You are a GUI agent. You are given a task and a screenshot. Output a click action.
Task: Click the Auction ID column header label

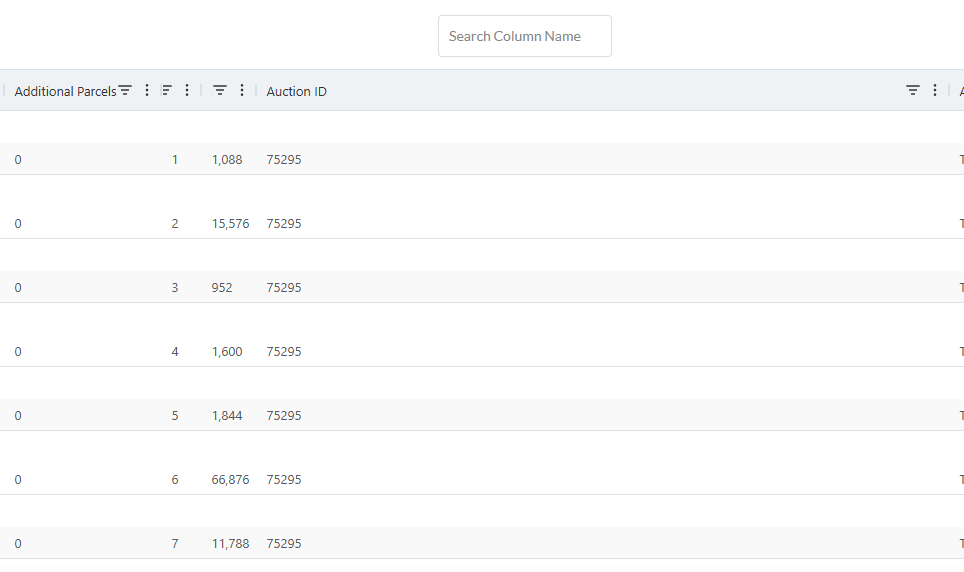[297, 91]
